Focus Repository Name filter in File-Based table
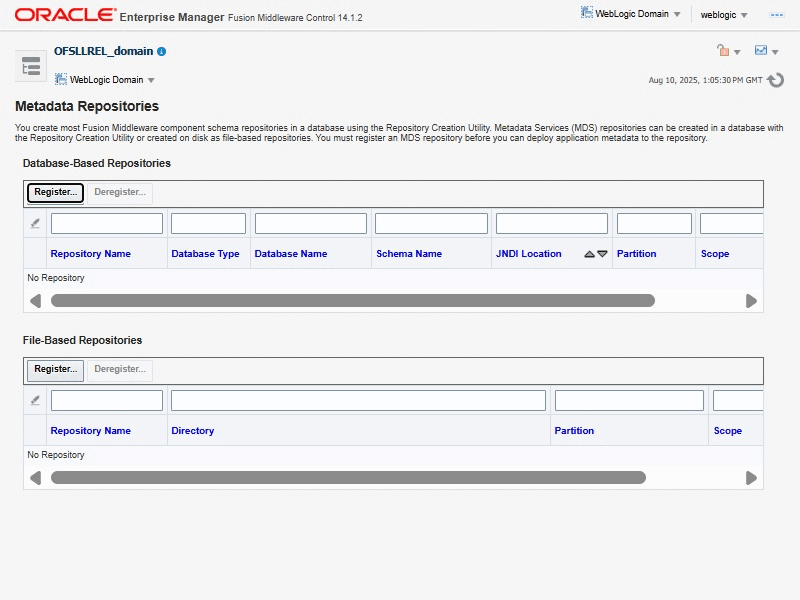Viewport: 800px width, 600px height. pos(107,401)
